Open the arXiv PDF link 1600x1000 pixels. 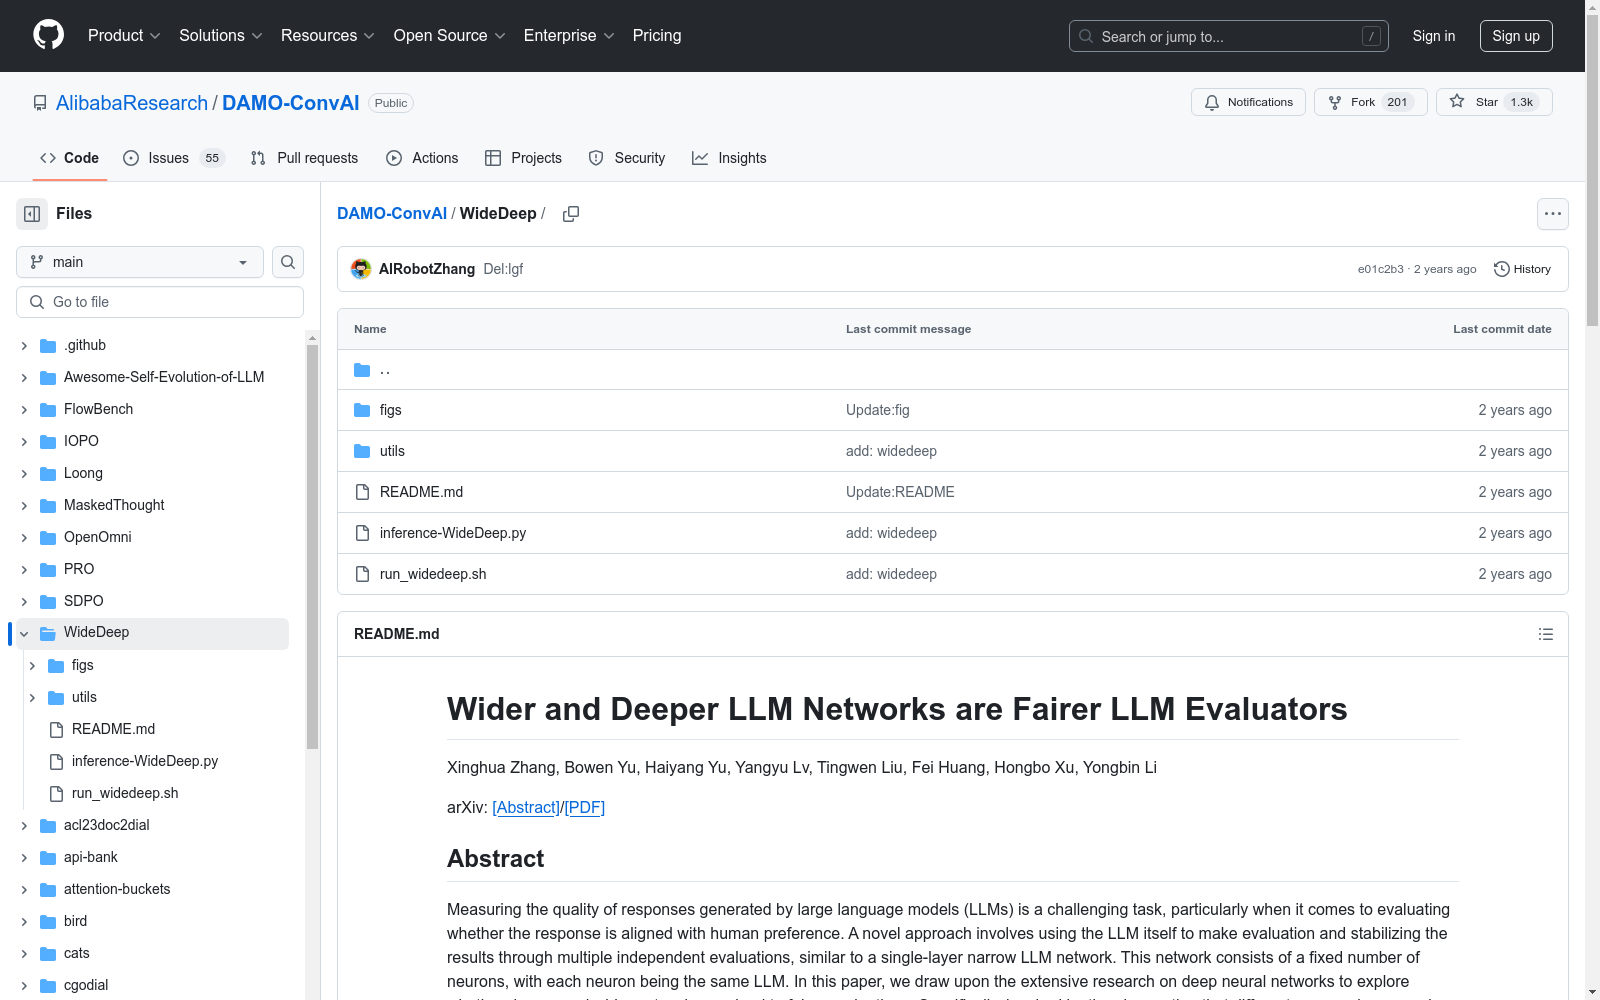click(x=585, y=808)
